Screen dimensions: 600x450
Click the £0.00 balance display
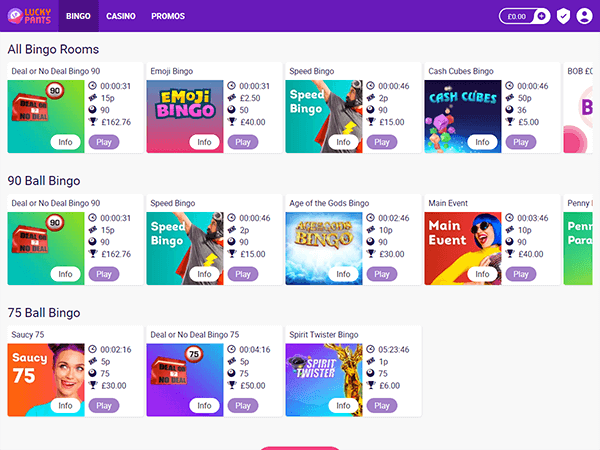pyautogui.click(x=516, y=16)
